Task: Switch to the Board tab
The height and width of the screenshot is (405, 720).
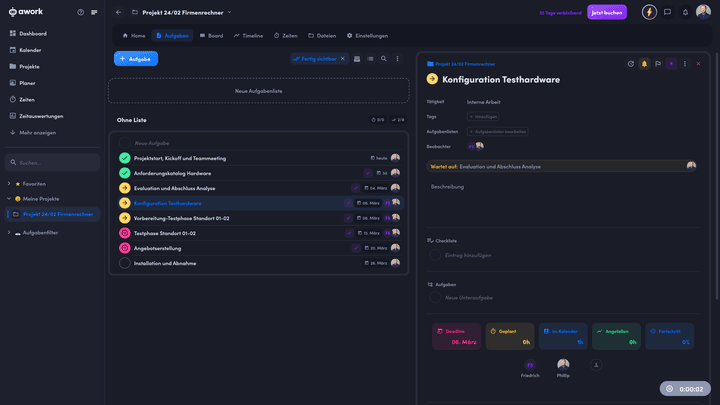Action: (x=210, y=35)
